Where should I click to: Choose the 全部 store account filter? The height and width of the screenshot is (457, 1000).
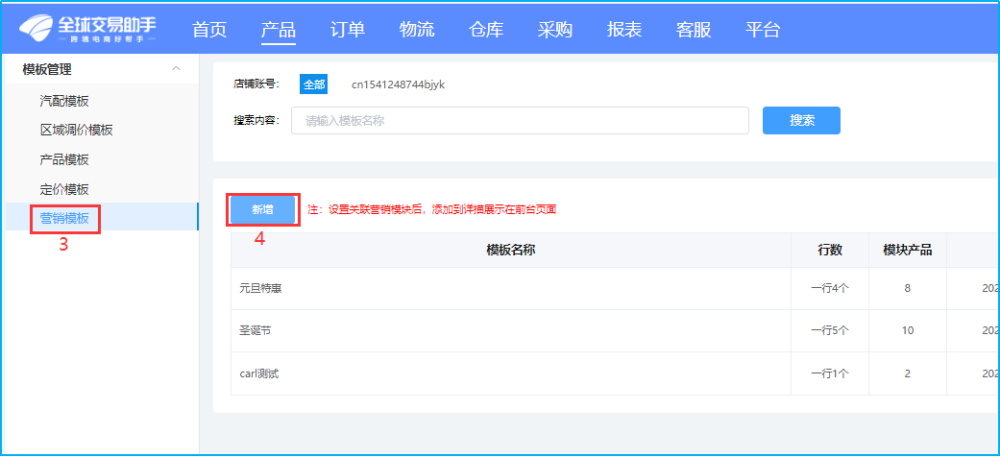[314, 84]
